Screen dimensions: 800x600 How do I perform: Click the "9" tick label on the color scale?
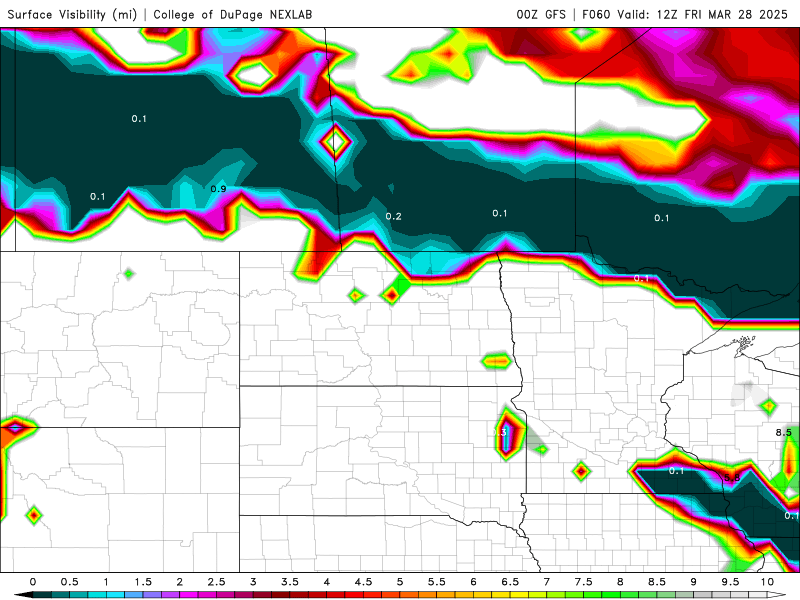click(x=693, y=582)
